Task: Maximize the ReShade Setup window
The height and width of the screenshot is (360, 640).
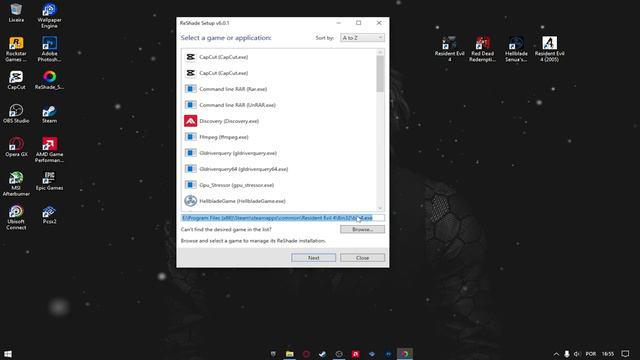Action: (358, 23)
